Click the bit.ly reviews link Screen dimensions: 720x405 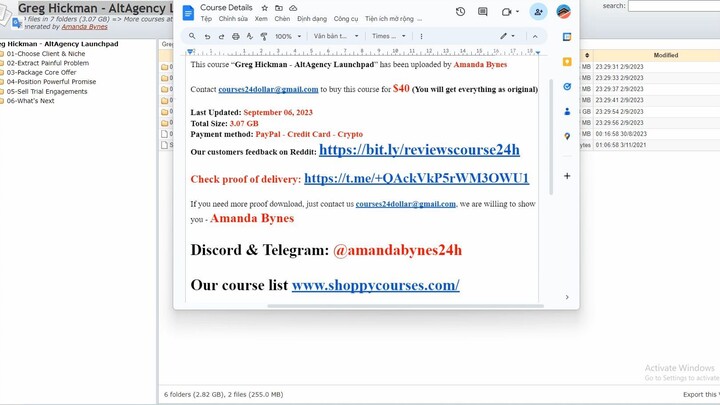tap(419, 150)
